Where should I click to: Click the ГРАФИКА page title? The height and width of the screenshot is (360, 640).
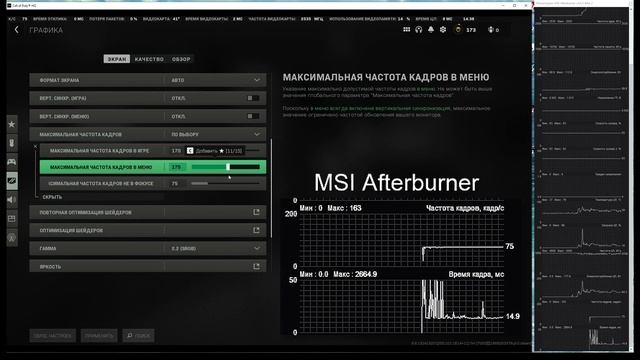[46, 30]
